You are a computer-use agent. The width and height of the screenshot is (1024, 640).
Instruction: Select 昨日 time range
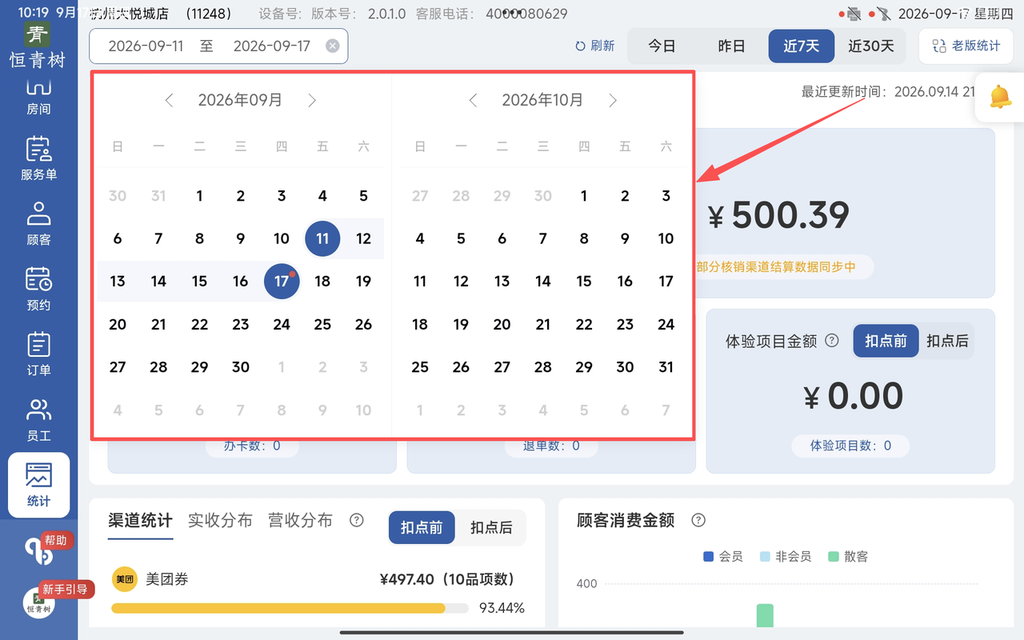[x=731, y=46]
